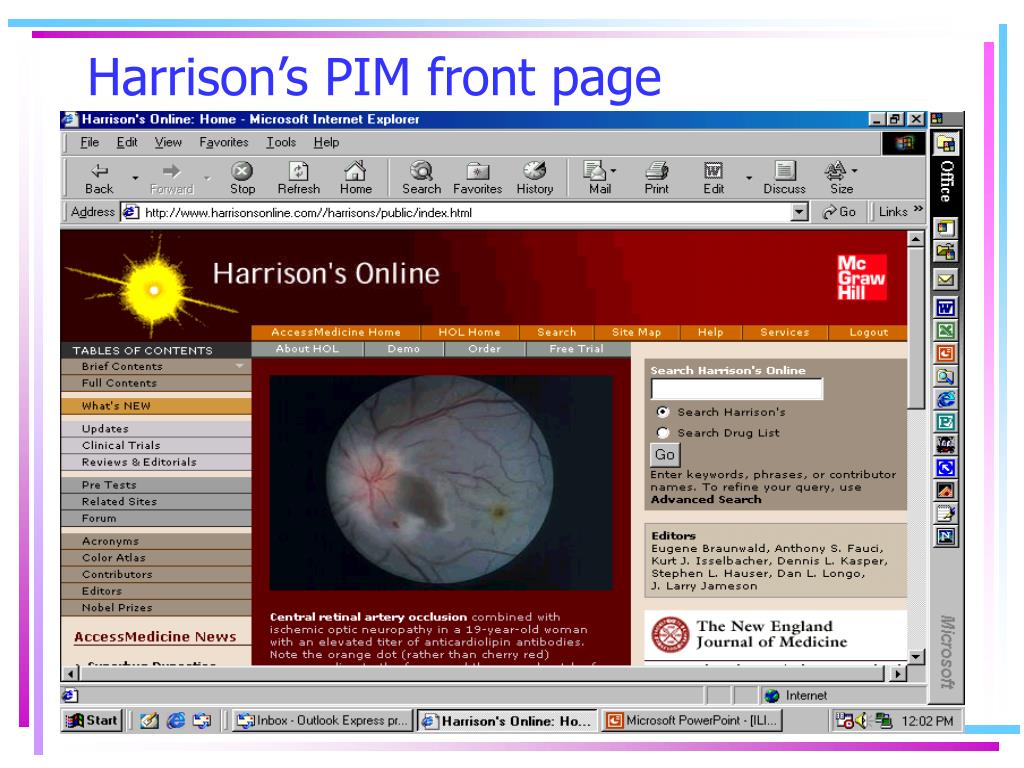The image size is (1024, 768).
Task: Open Mail button dropdown arrow
Action: [613, 171]
